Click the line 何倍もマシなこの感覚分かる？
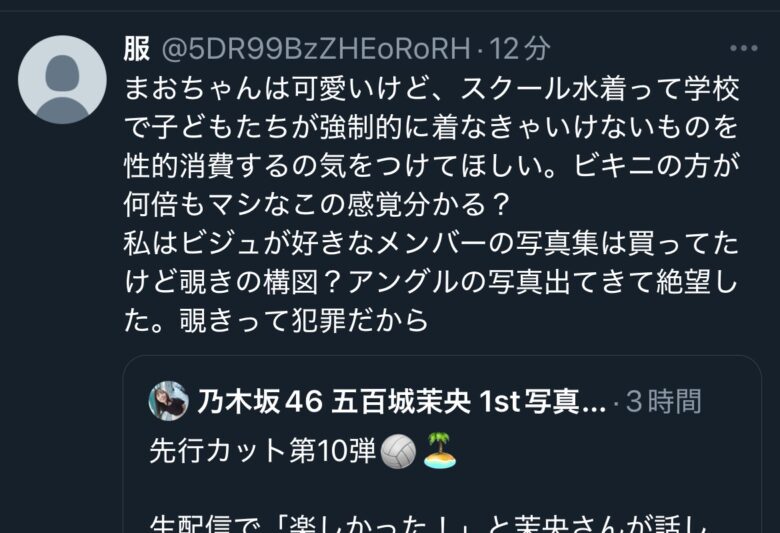Screen dimensions: 780x533 click(317, 205)
